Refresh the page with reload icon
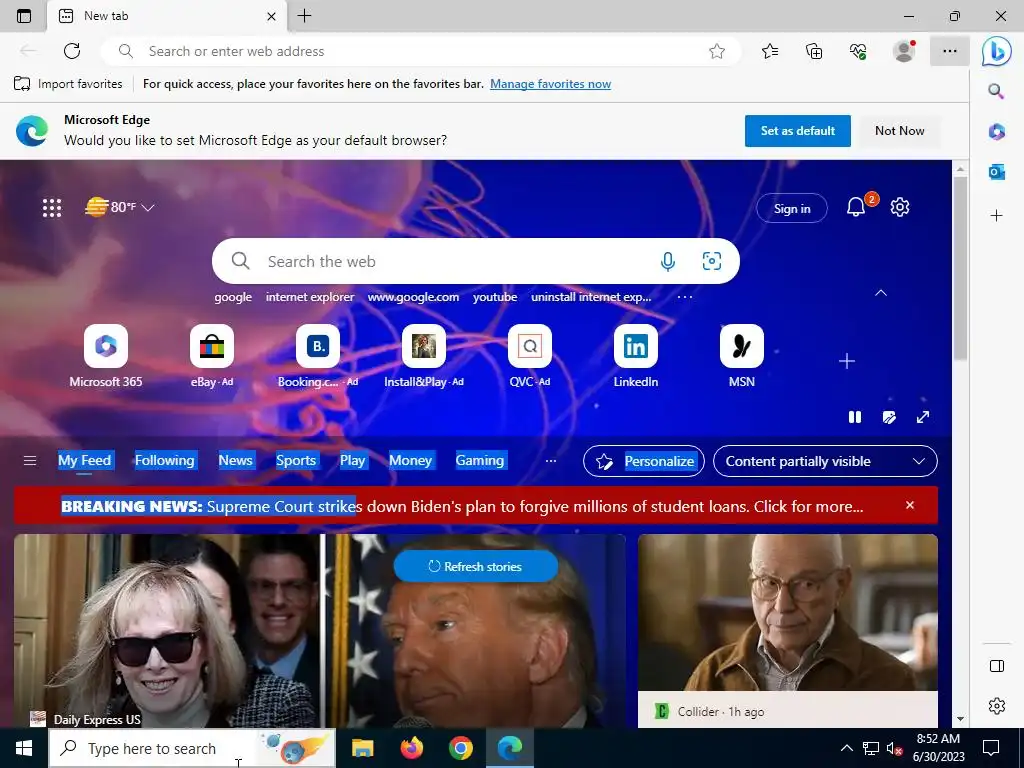The width and height of the screenshot is (1024, 768). point(72,51)
